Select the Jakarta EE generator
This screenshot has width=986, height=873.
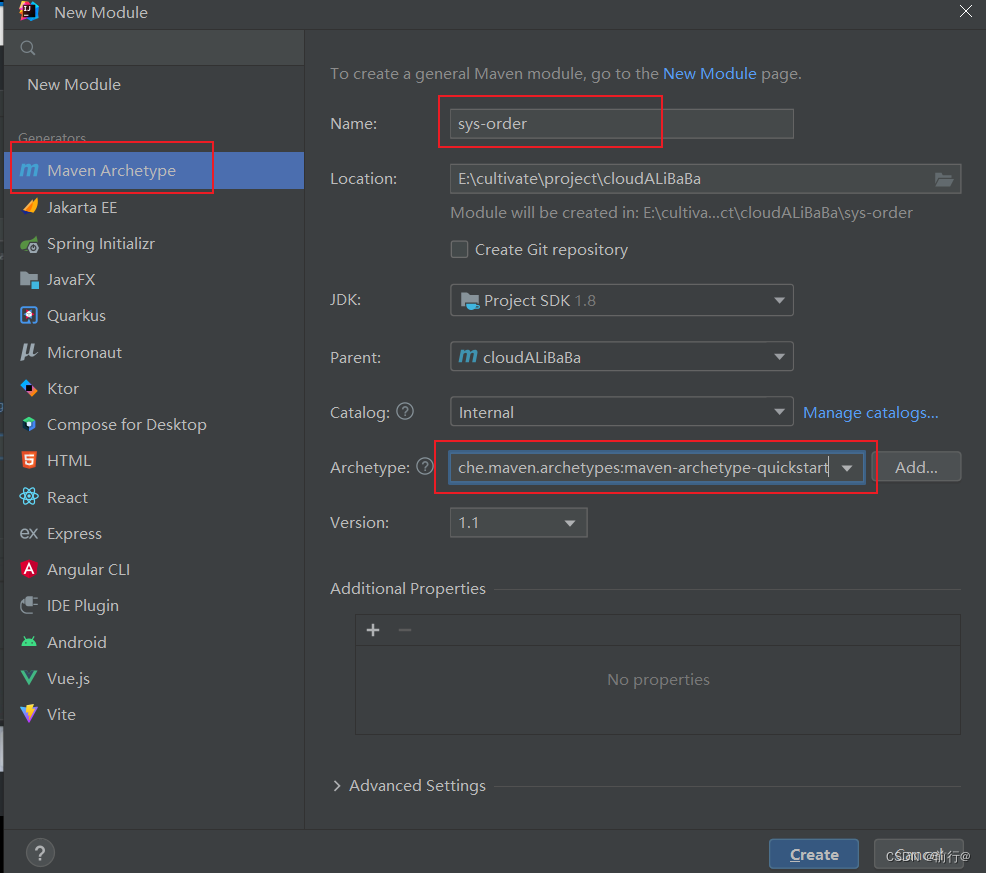pos(154,207)
